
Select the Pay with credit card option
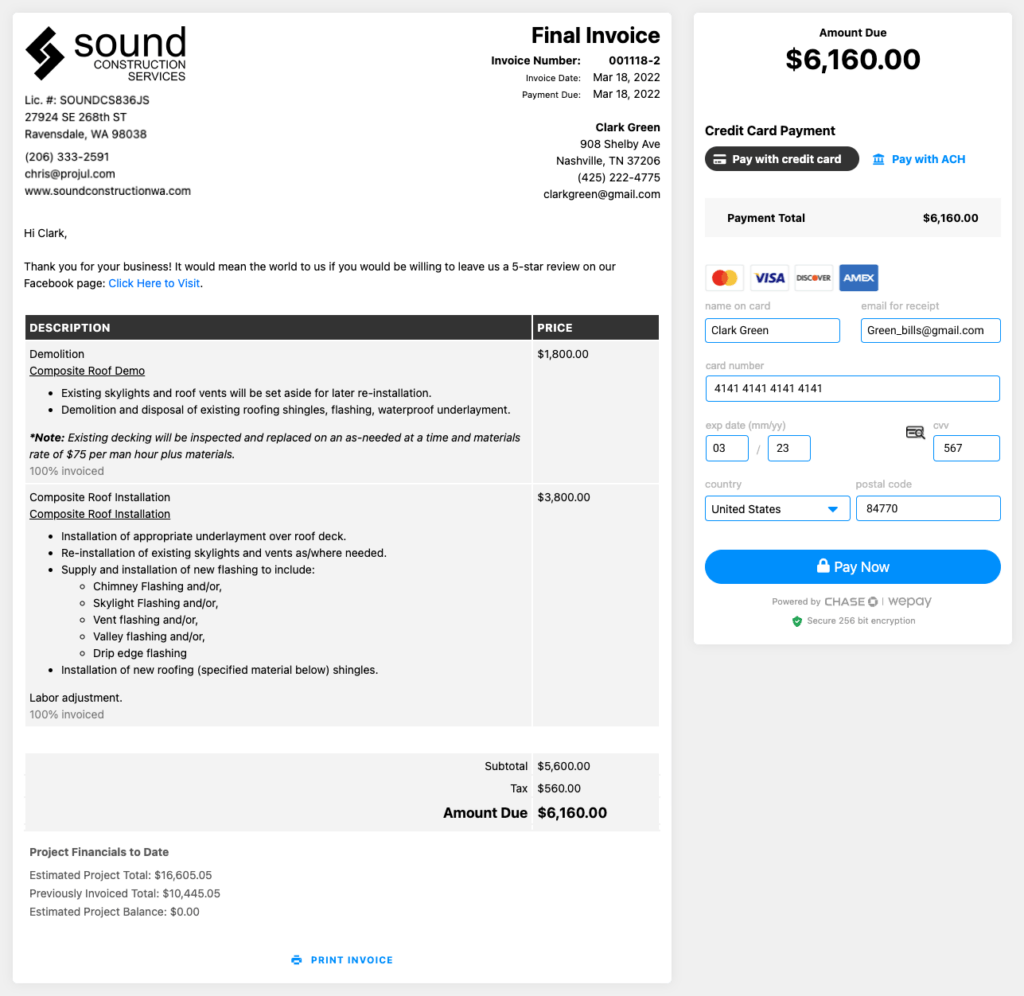[x=781, y=159]
